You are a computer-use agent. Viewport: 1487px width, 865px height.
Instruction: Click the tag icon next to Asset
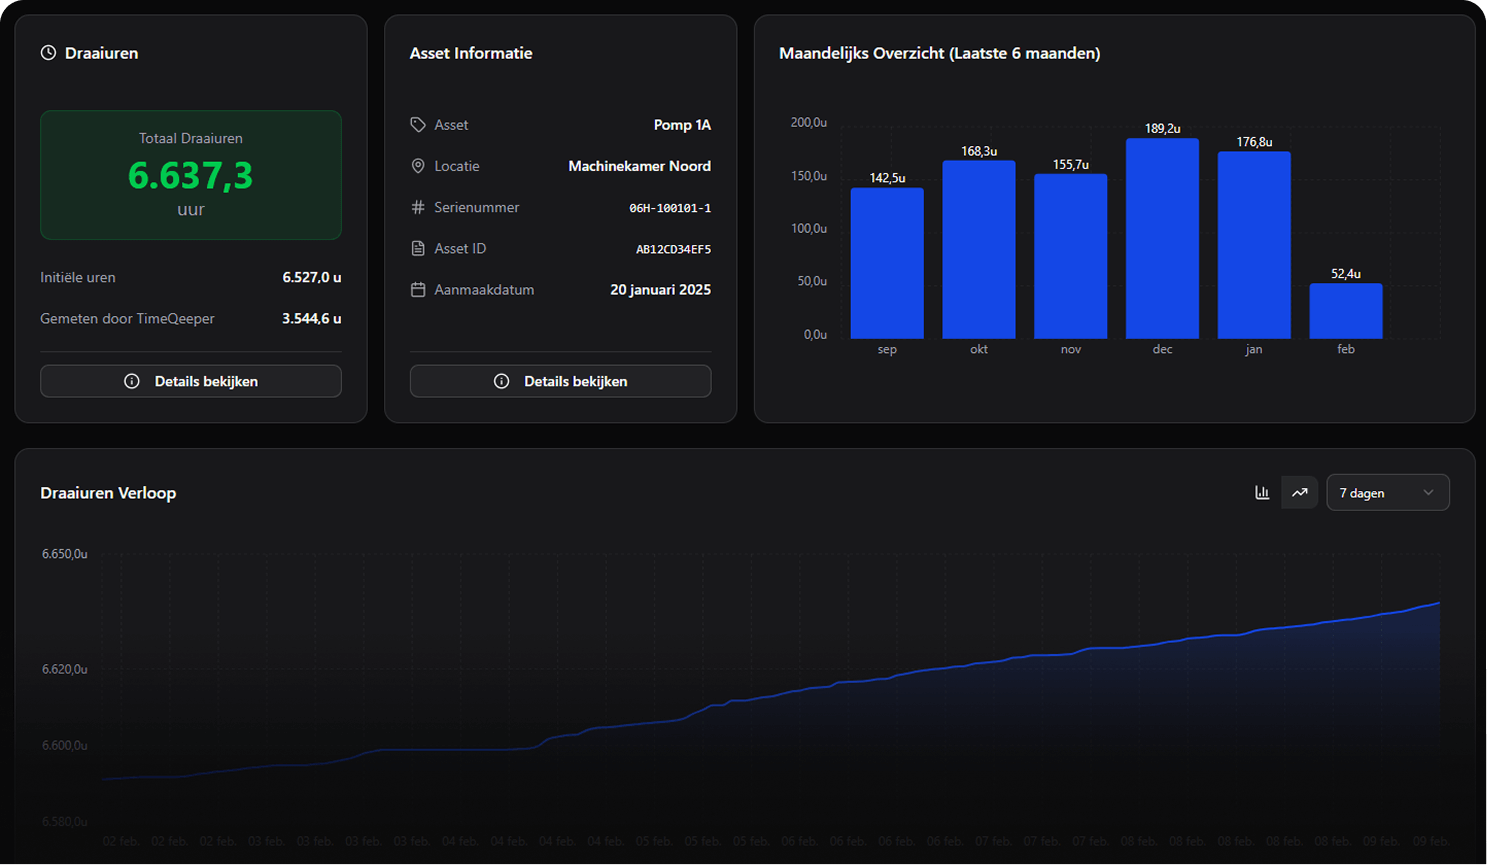coord(418,125)
